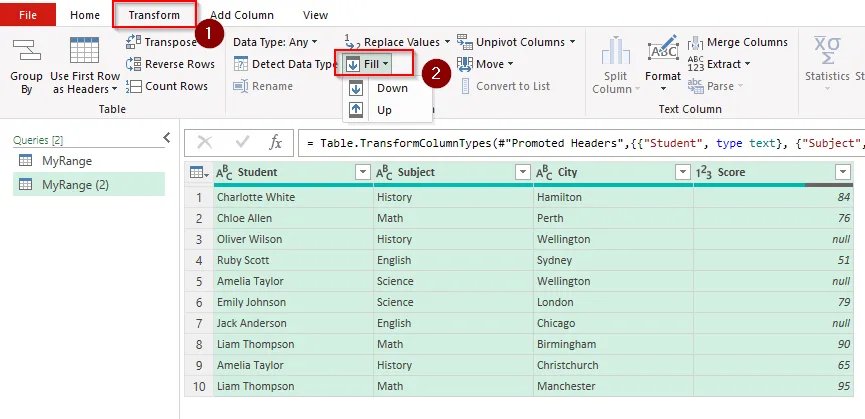
Task: Open the File tab
Action: [28, 15]
